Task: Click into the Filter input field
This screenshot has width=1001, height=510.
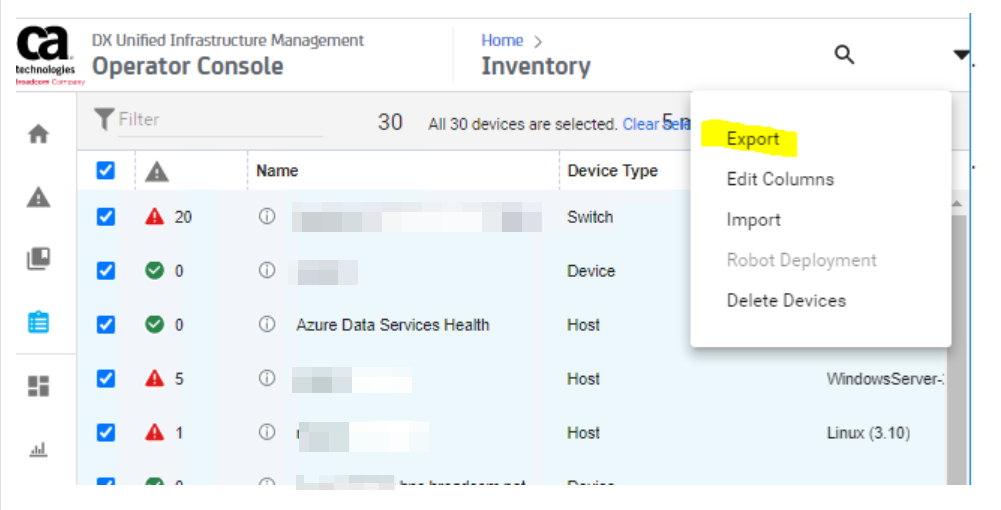Action: click(x=220, y=120)
